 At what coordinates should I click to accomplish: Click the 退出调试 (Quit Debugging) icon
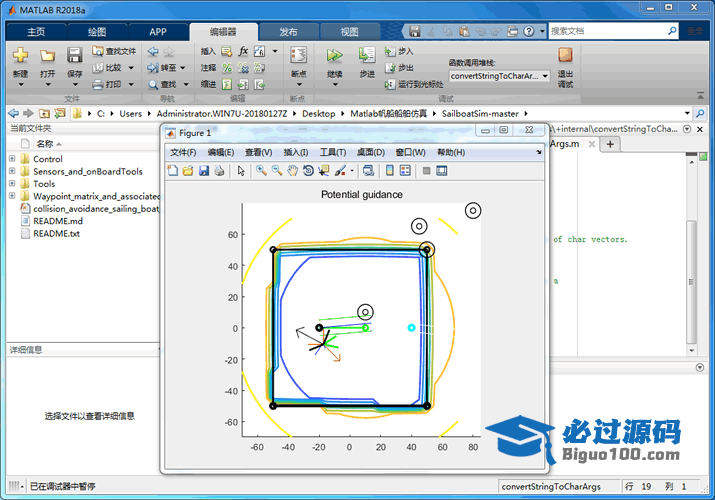(565, 55)
